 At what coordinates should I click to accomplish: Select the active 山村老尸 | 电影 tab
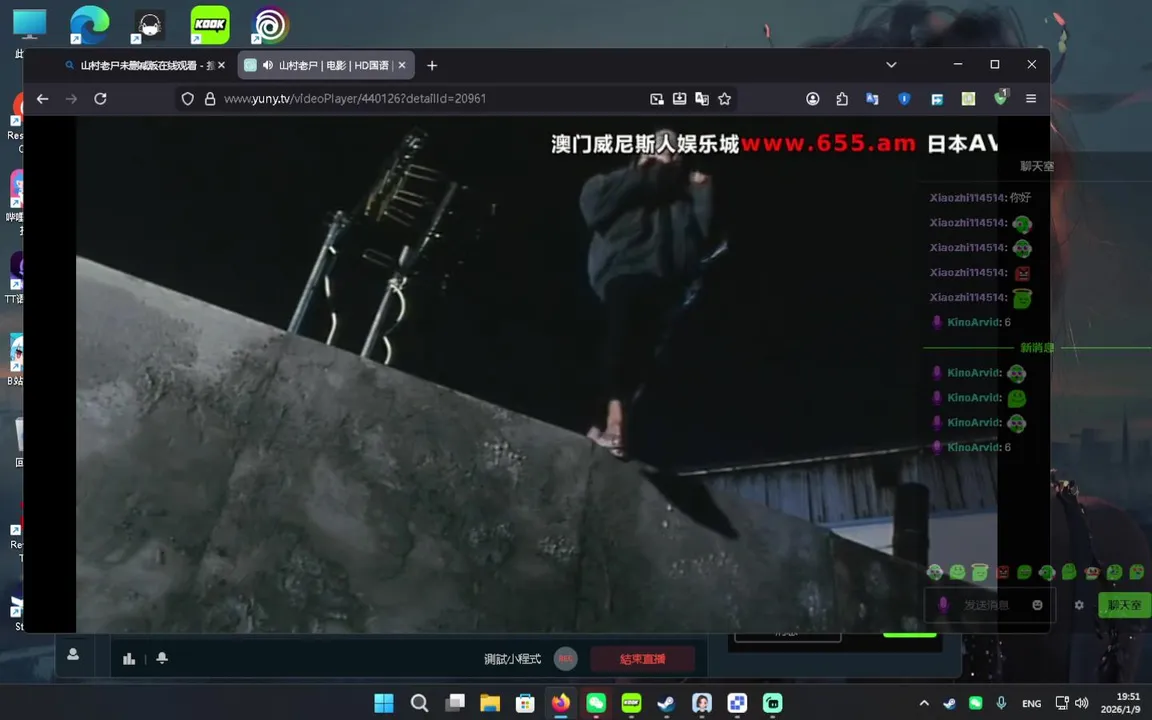[x=326, y=65]
